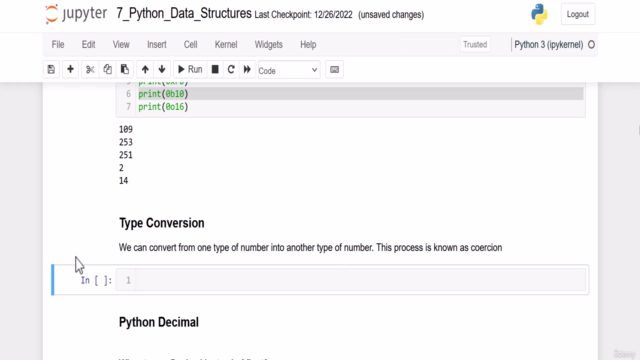Open the File menu
The image size is (640, 360).
point(58,44)
